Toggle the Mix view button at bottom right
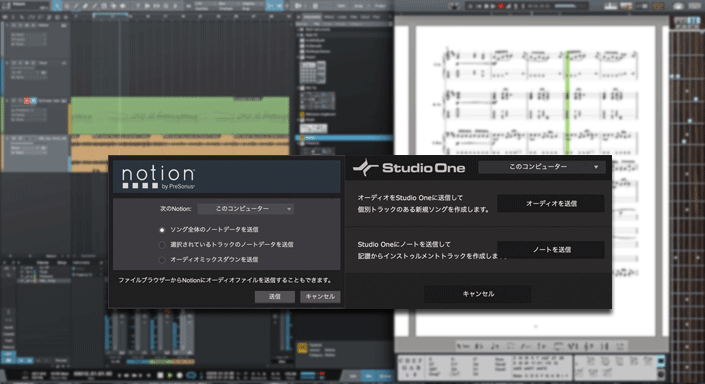 tap(368, 375)
